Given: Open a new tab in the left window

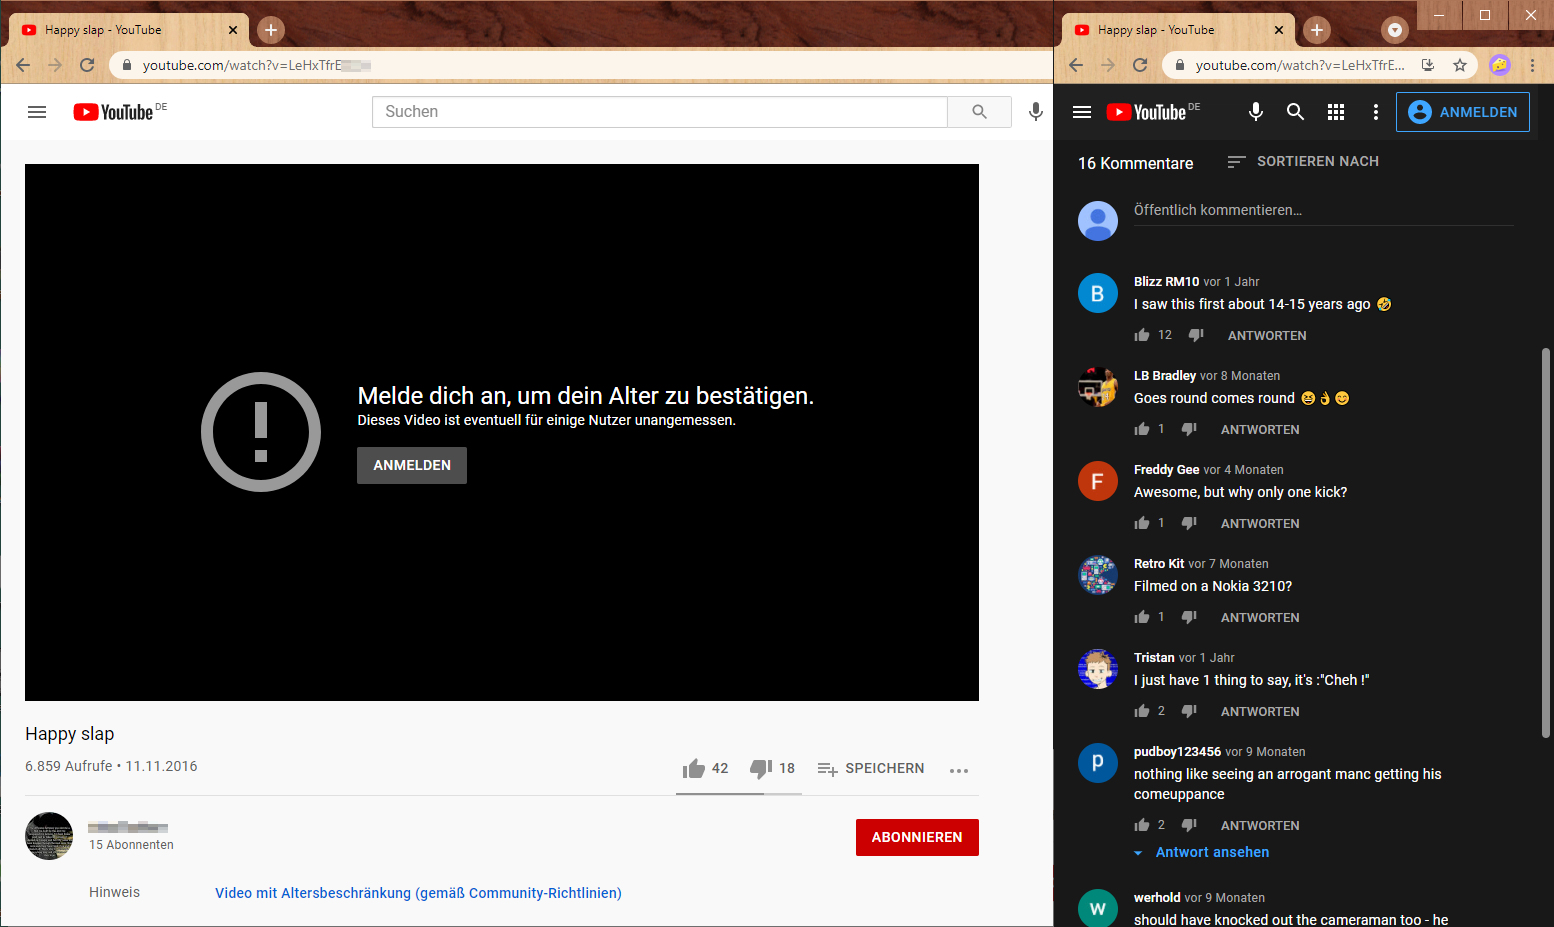Looking at the screenshot, I should coord(271,30).
